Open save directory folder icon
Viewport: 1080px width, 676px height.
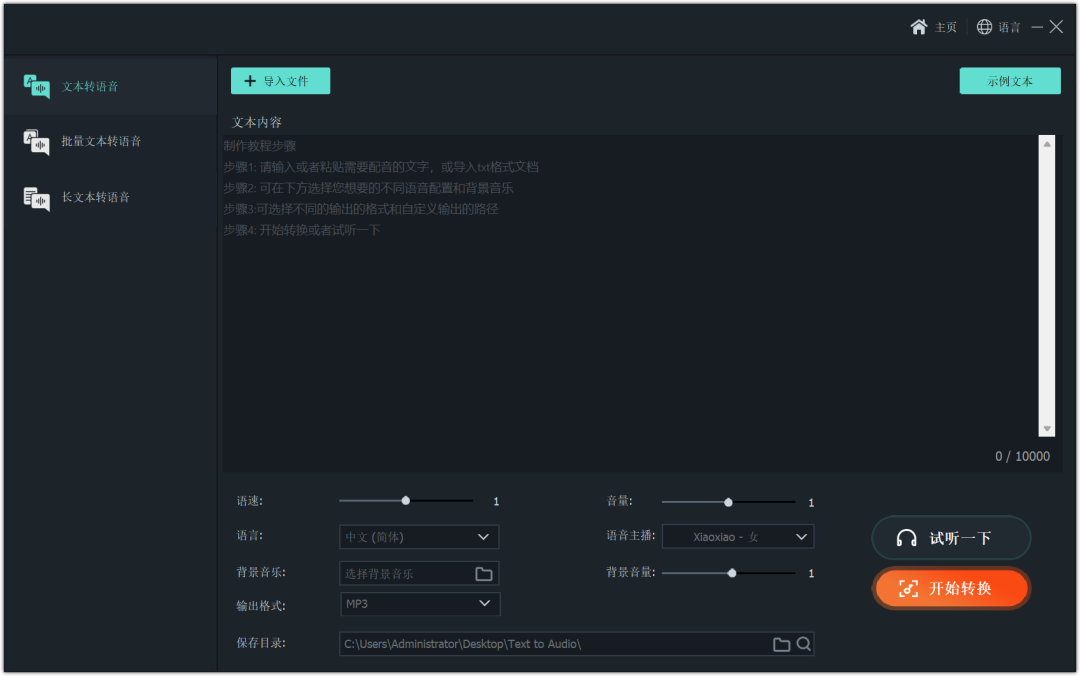pos(781,644)
